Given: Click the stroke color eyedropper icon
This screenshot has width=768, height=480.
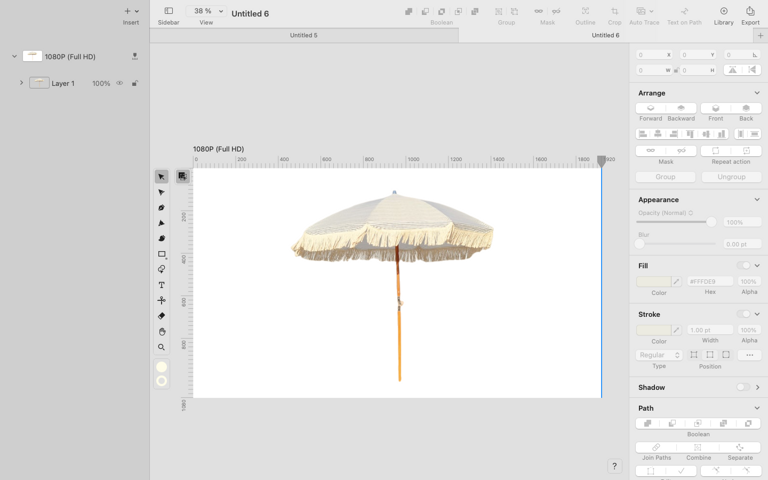Looking at the screenshot, I should tap(676, 330).
